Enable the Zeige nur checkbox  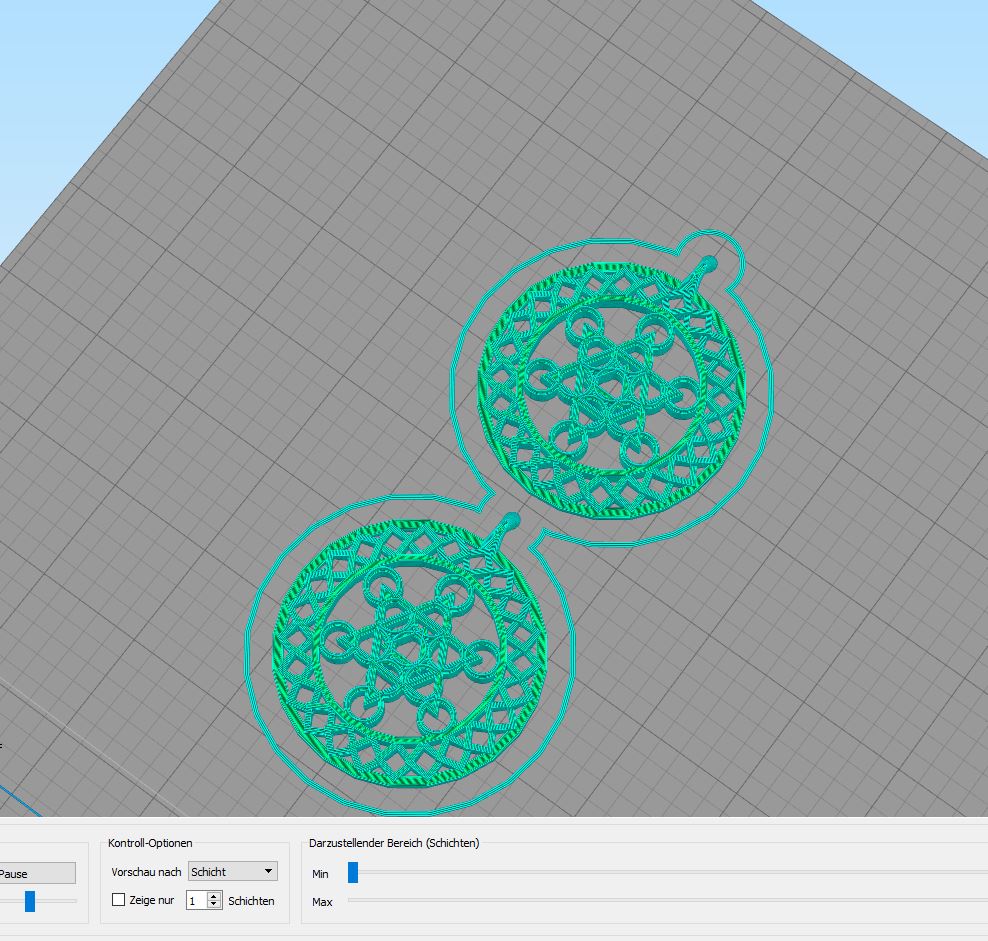(118, 900)
